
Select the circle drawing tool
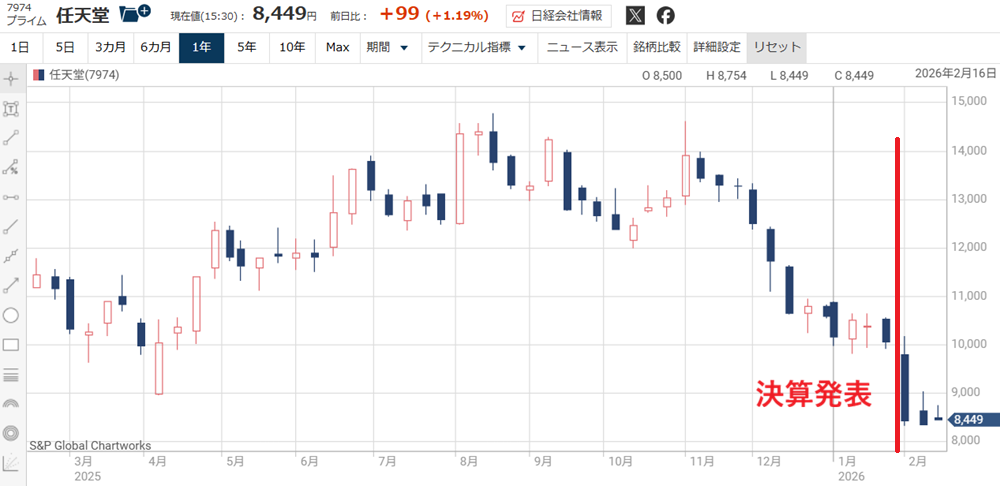point(12,315)
